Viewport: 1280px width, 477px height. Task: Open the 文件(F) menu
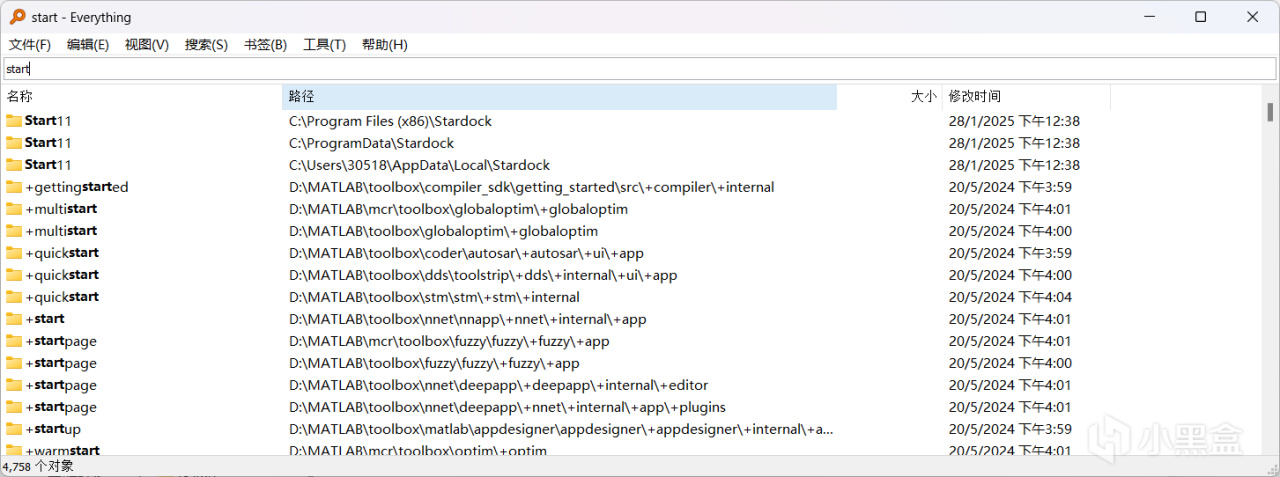coord(30,45)
